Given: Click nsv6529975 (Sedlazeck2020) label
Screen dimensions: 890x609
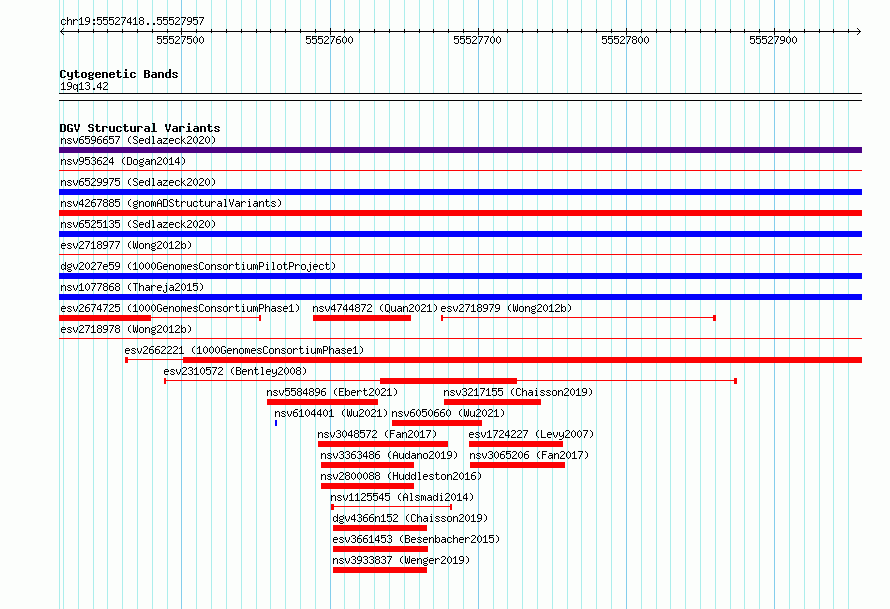Looking at the screenshot, I should pos(138,182).
